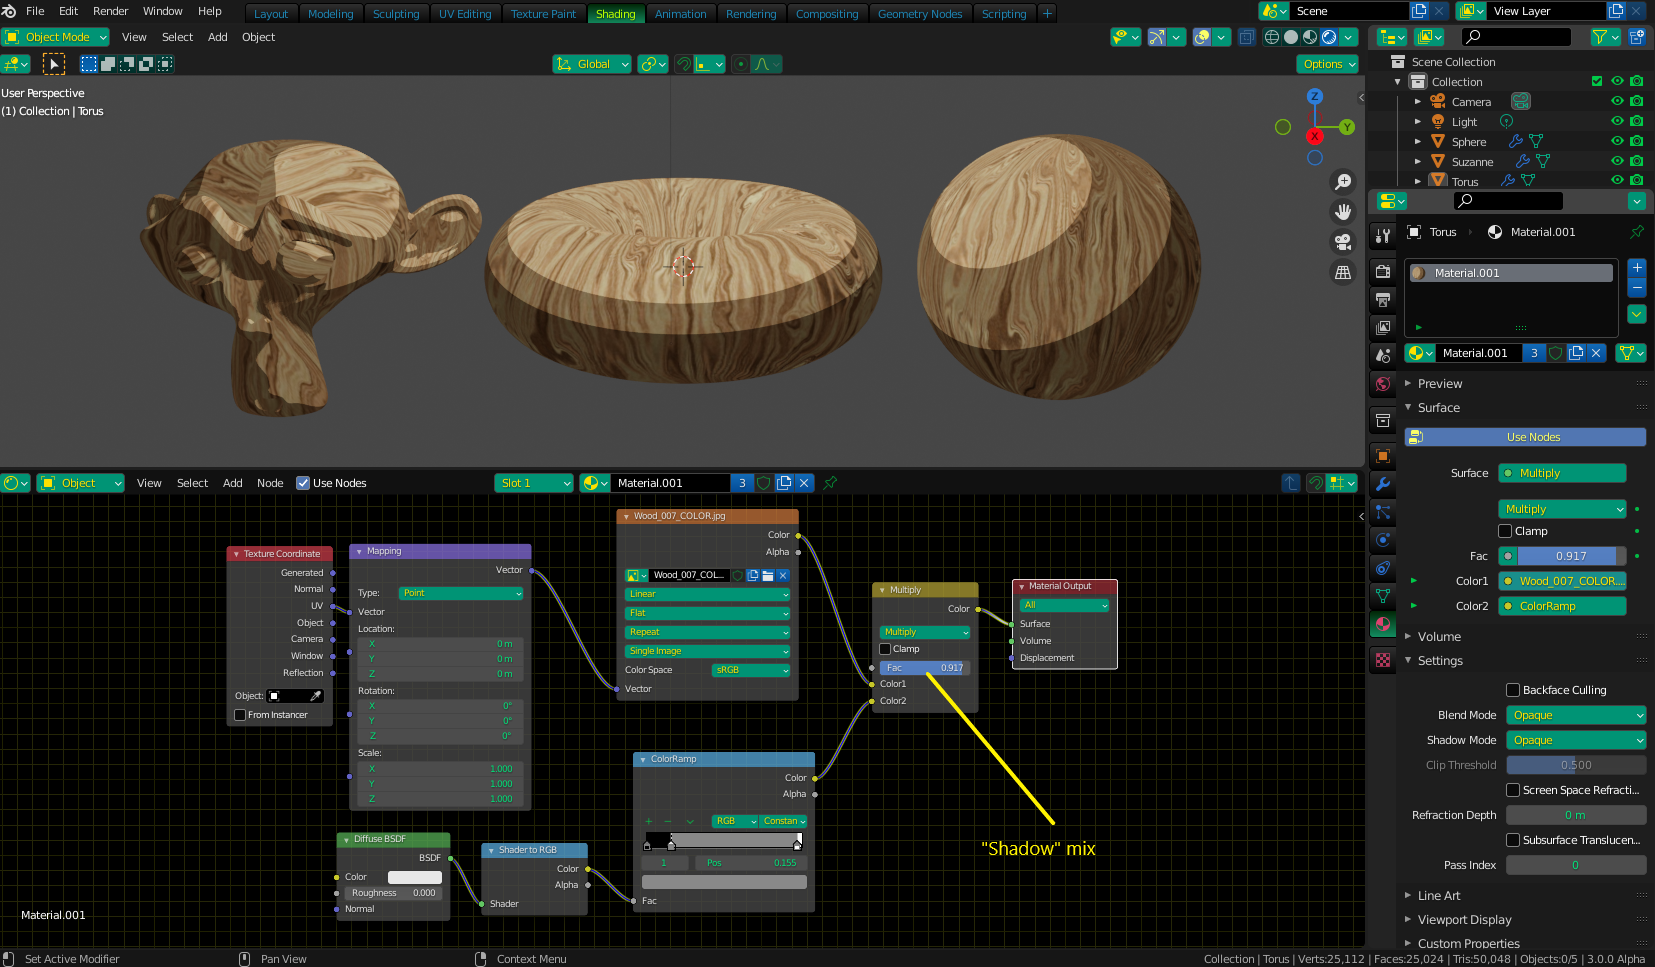Enable From Instancer on Texture Coordinate node
The width and height of the screenshot is (1655, 967).
click(240, 715)
